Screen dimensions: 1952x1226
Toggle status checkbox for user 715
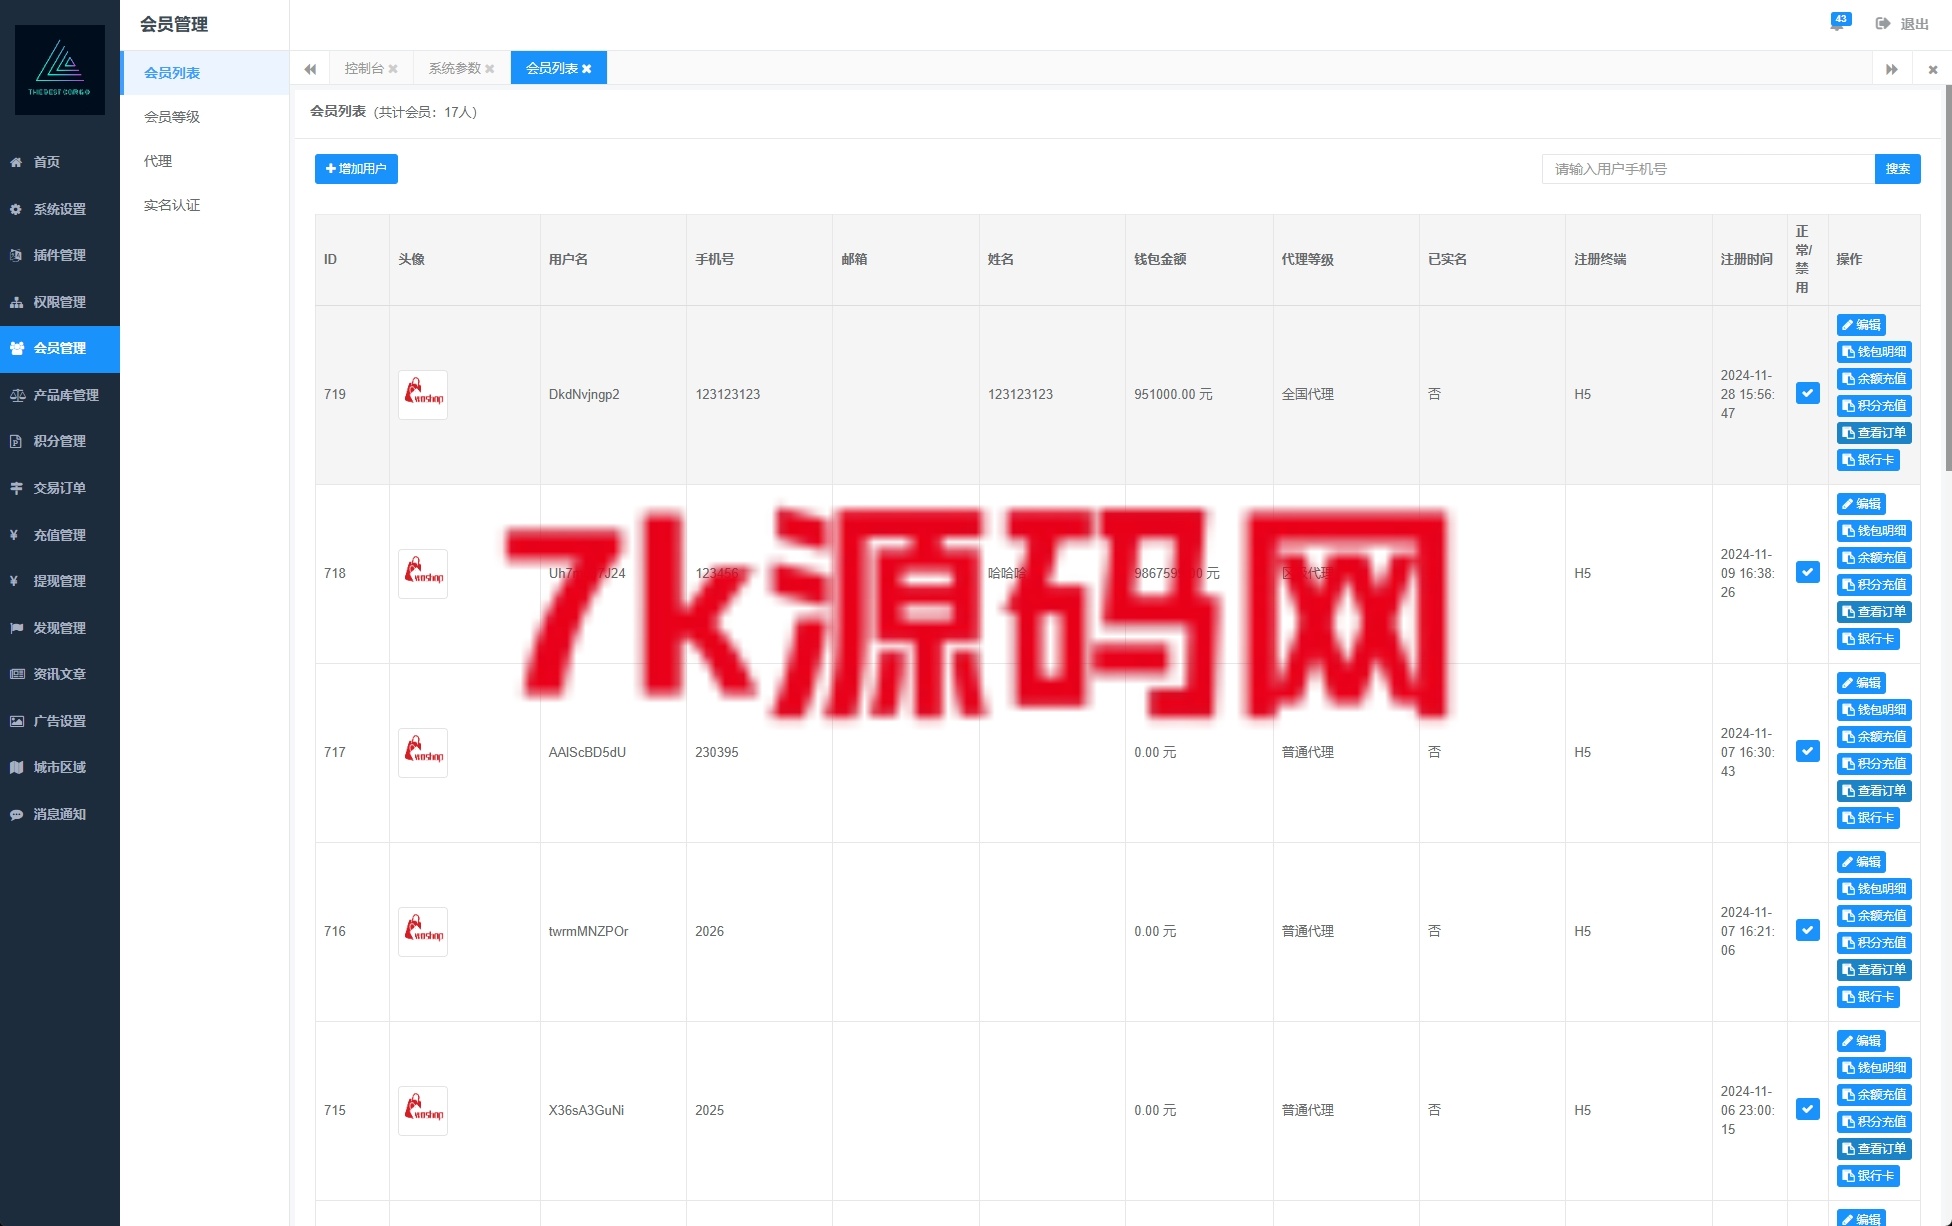pos(1807,1109)
